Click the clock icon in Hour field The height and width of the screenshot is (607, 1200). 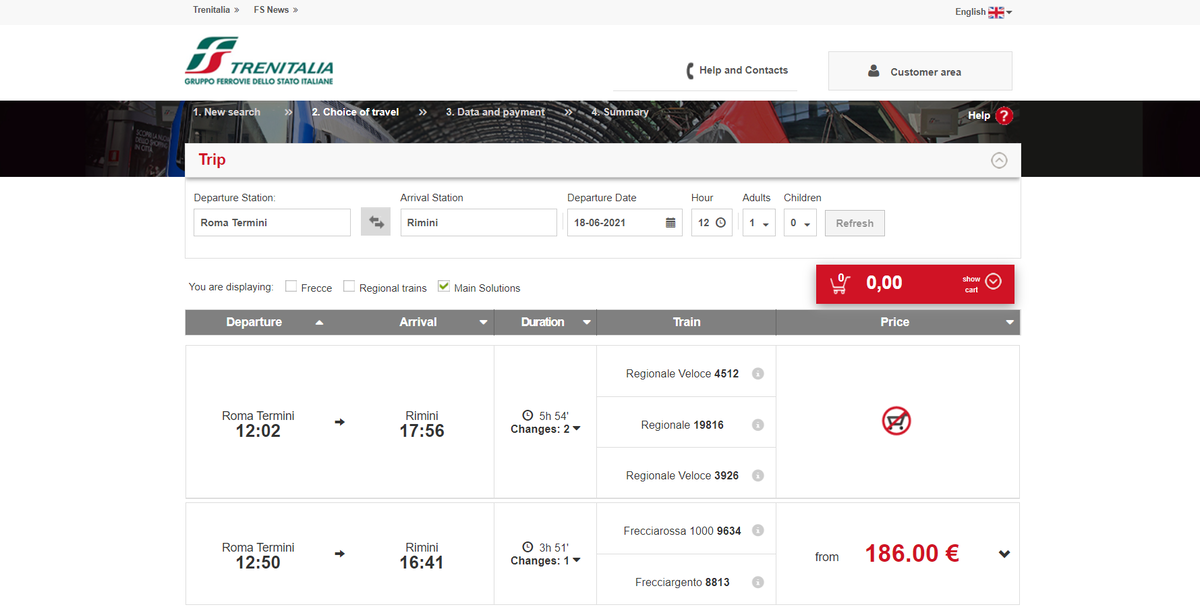click(720, 223)
